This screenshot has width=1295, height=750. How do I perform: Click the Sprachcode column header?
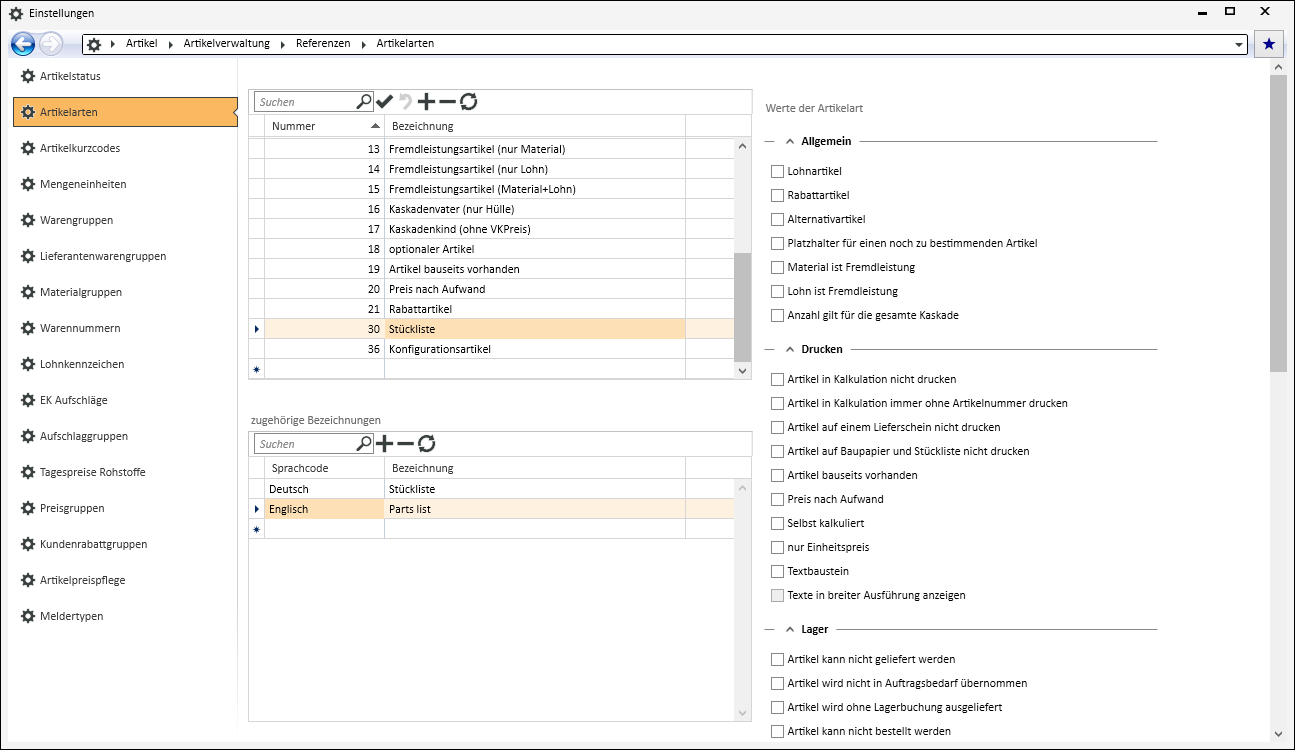pyautogui.click(x=324, y=468)
